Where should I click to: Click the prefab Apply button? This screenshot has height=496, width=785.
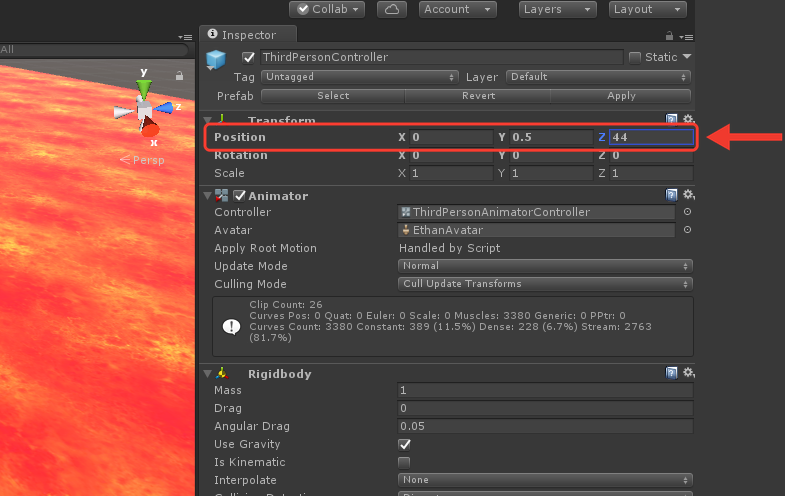621,96
